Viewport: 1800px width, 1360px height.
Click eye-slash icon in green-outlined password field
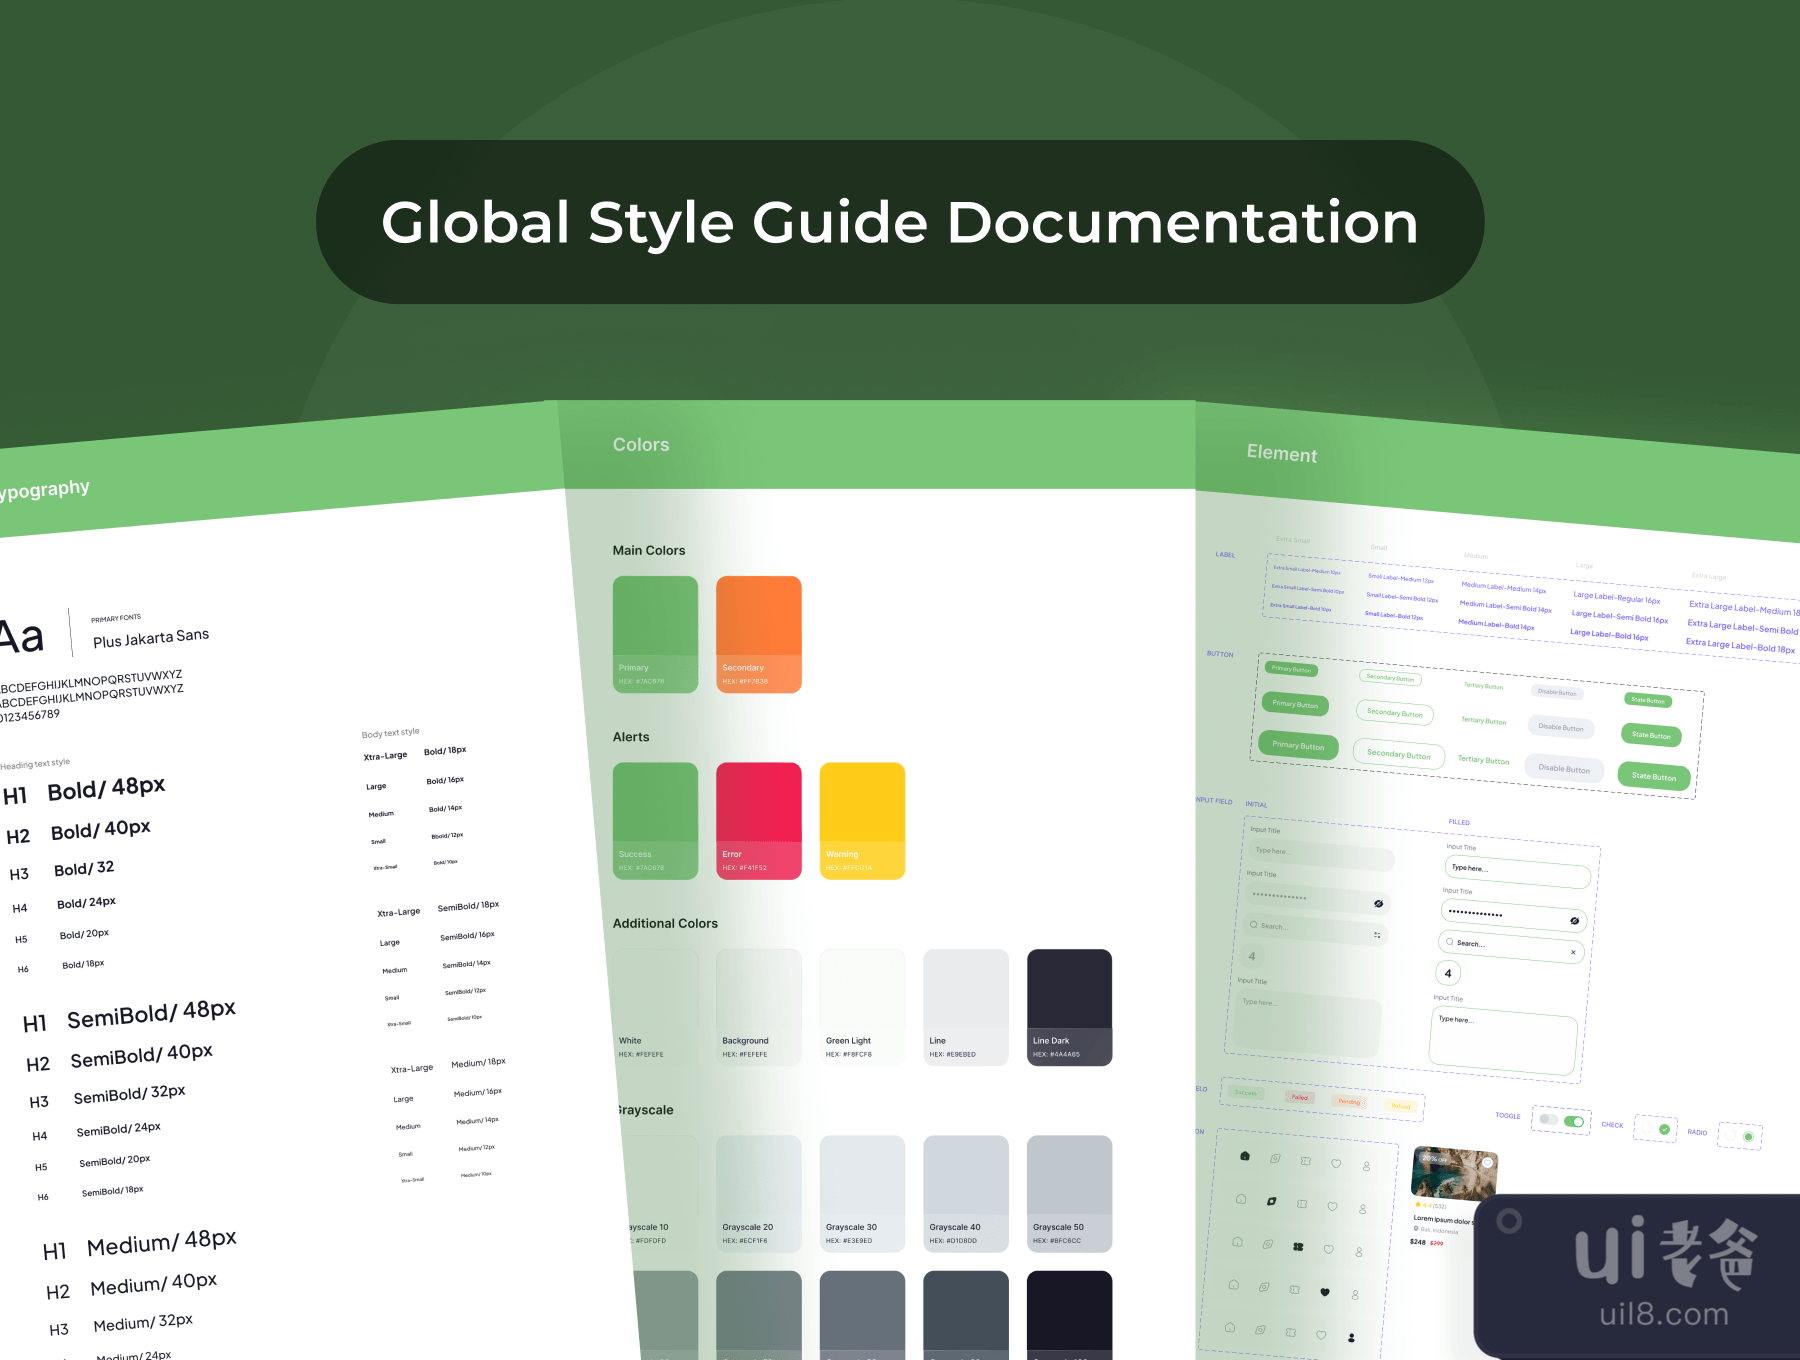1574,921
